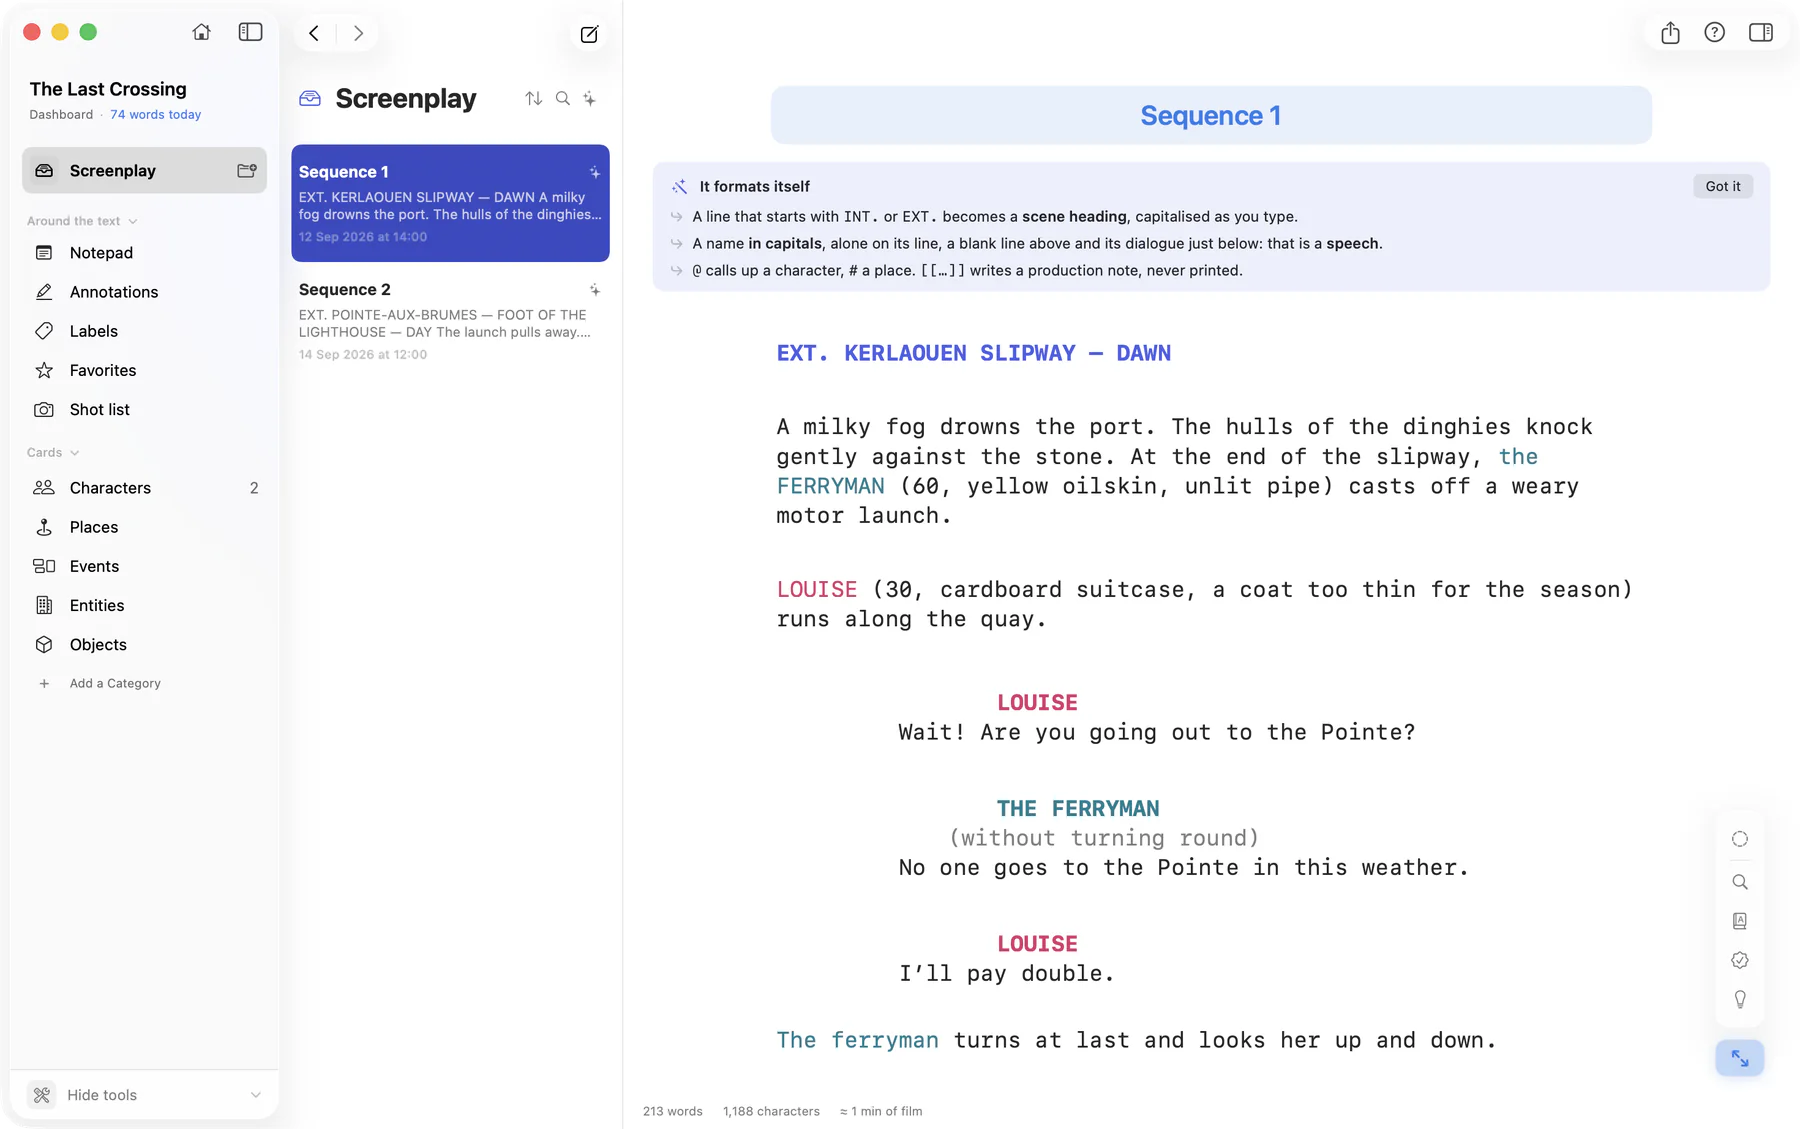The image size is (1800, 1129).
Task: Select the Sequence 2 card
Action: (x=450, y=321)
